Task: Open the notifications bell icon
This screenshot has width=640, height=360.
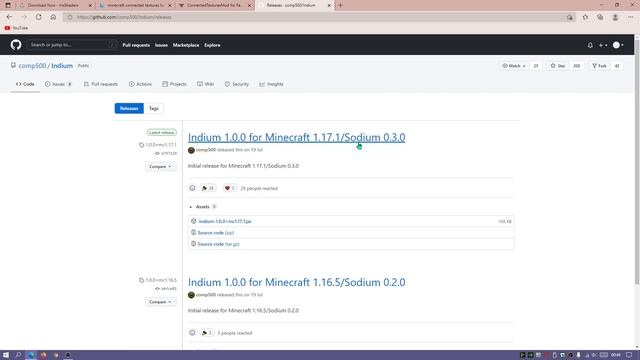Action: pyautogui.click(x=590, y=45)
